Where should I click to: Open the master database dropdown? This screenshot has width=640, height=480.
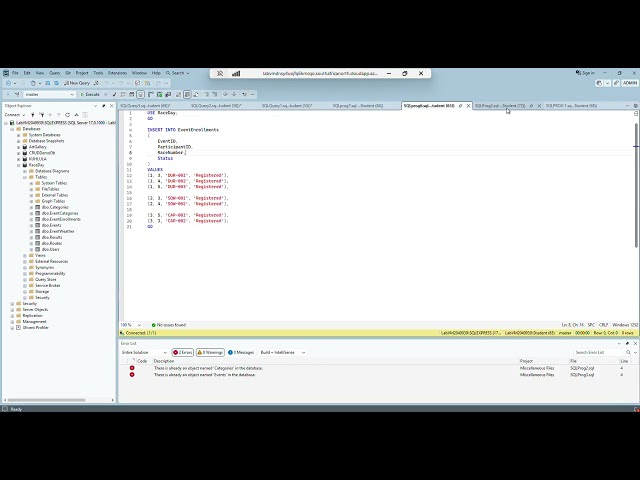tap(49, 94)
